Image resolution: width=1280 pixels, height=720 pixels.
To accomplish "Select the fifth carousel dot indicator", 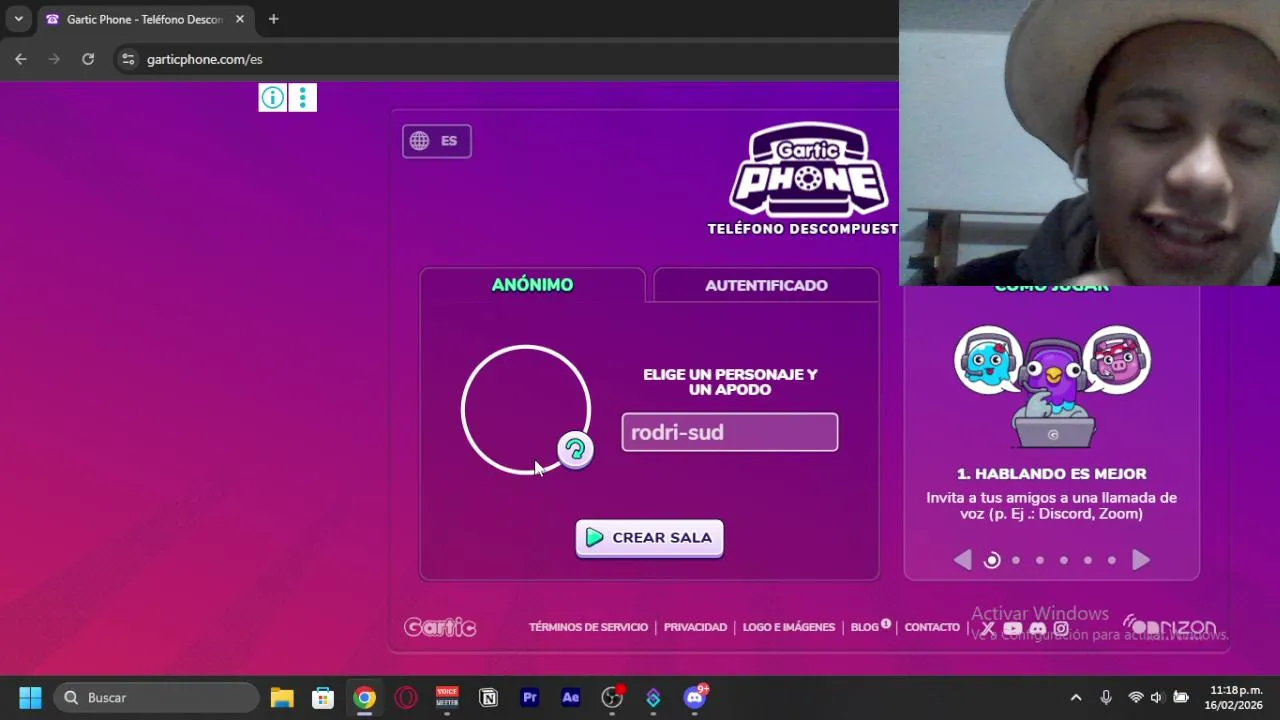I will click(x=1088, y=560).
